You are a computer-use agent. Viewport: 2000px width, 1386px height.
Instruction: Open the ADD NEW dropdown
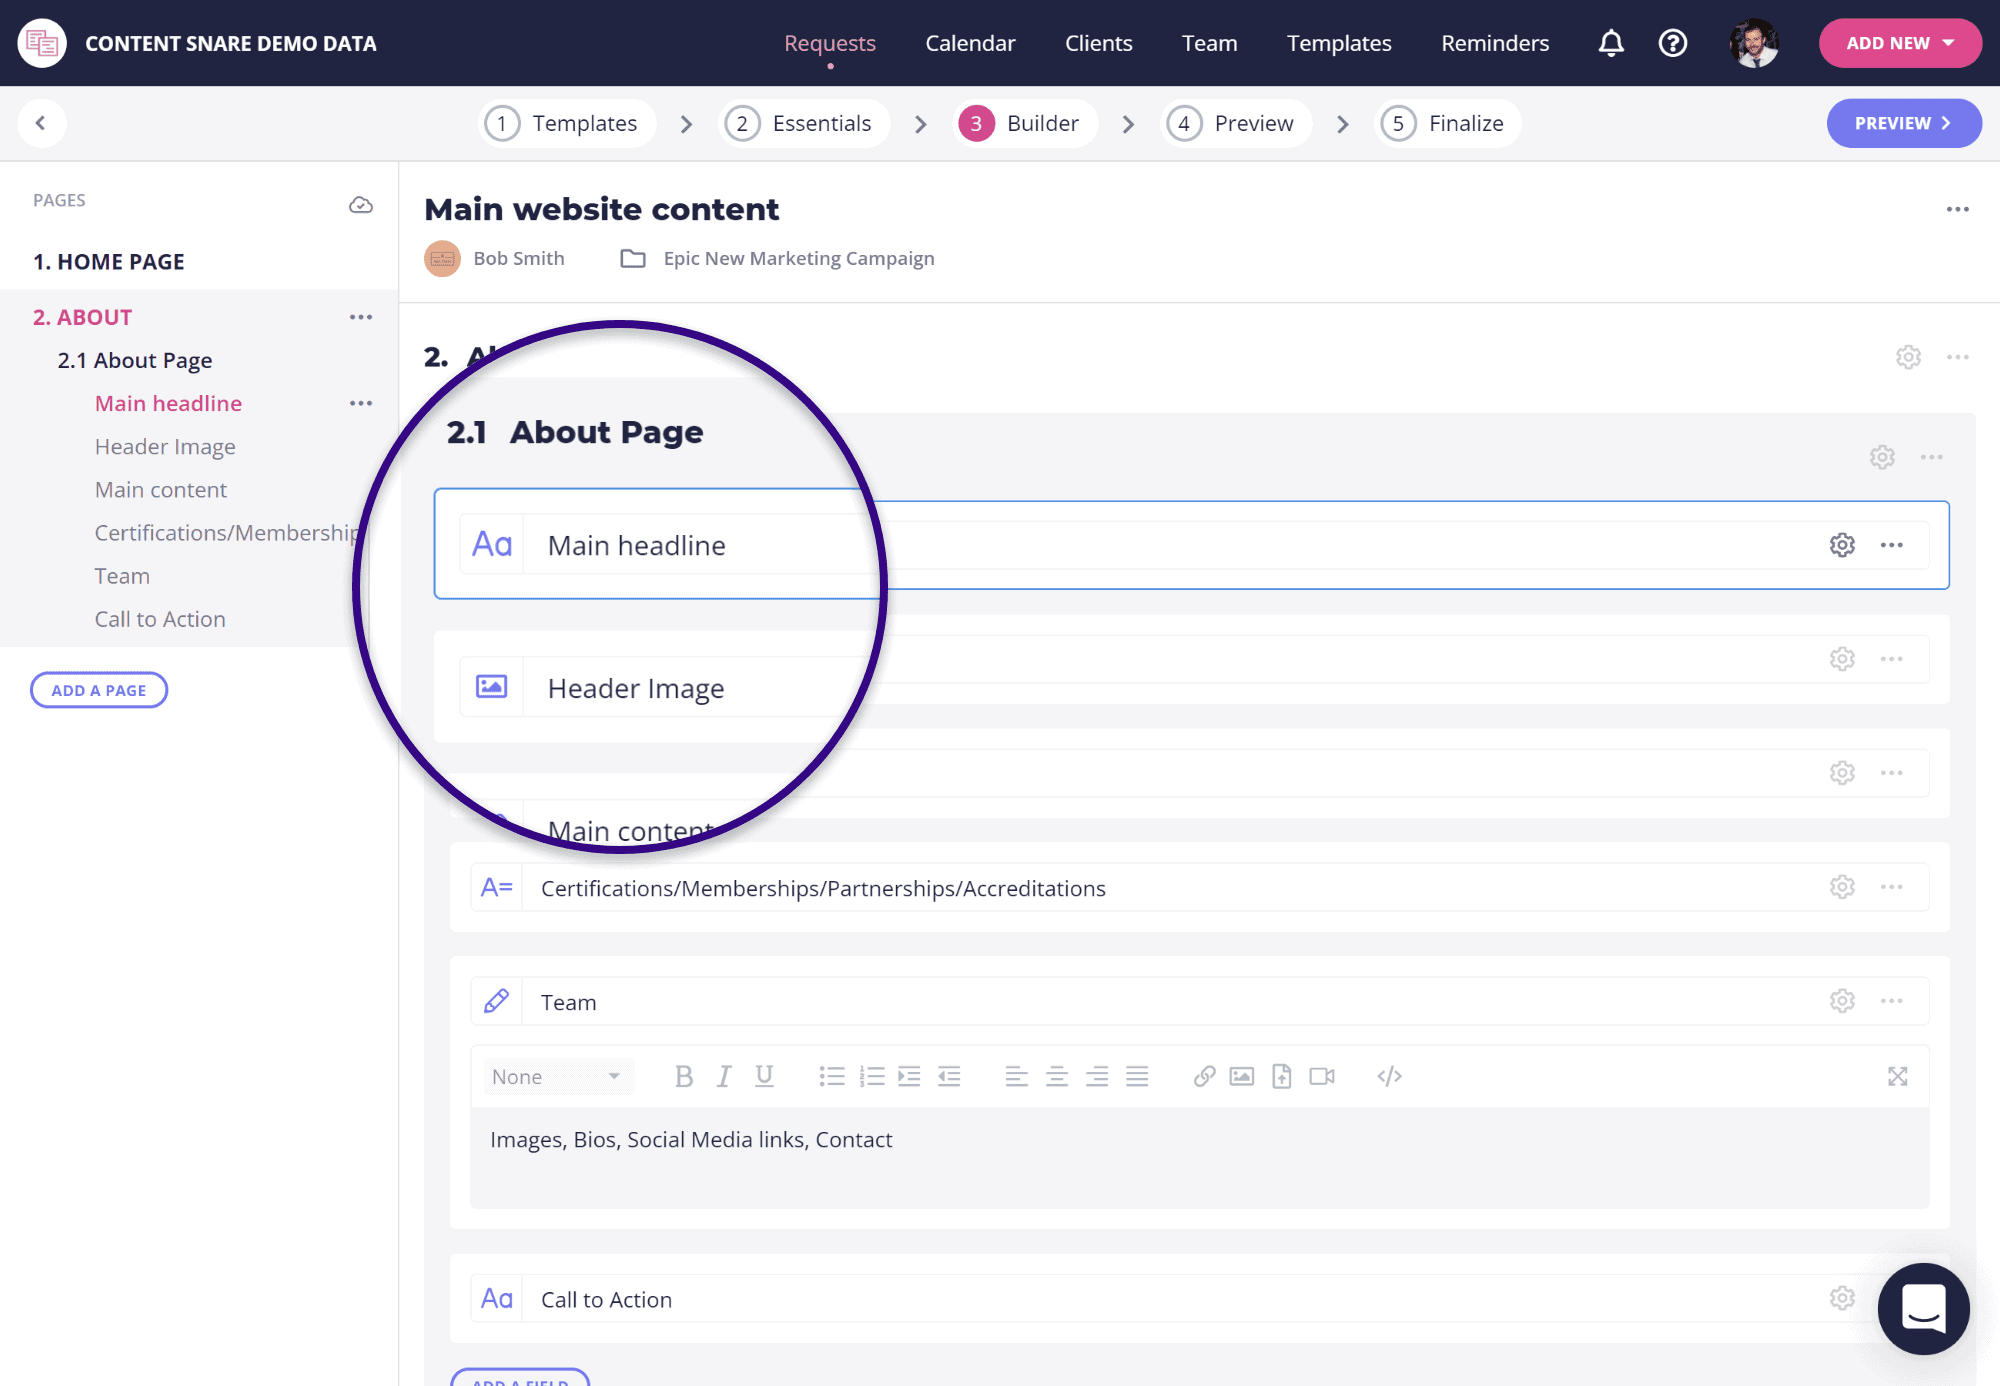click(x=1900, y=43)
